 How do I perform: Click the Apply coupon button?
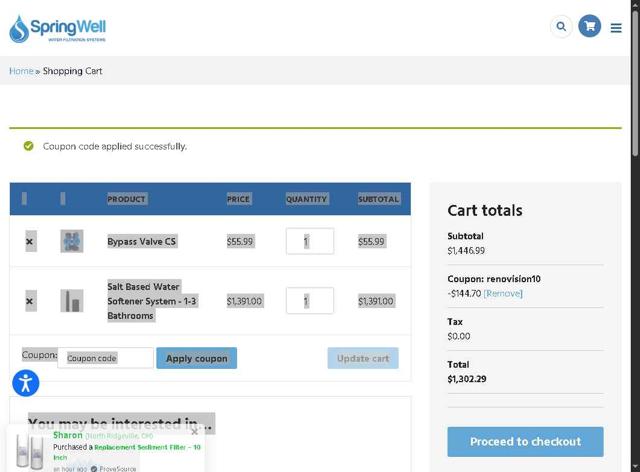coord(196,358)
